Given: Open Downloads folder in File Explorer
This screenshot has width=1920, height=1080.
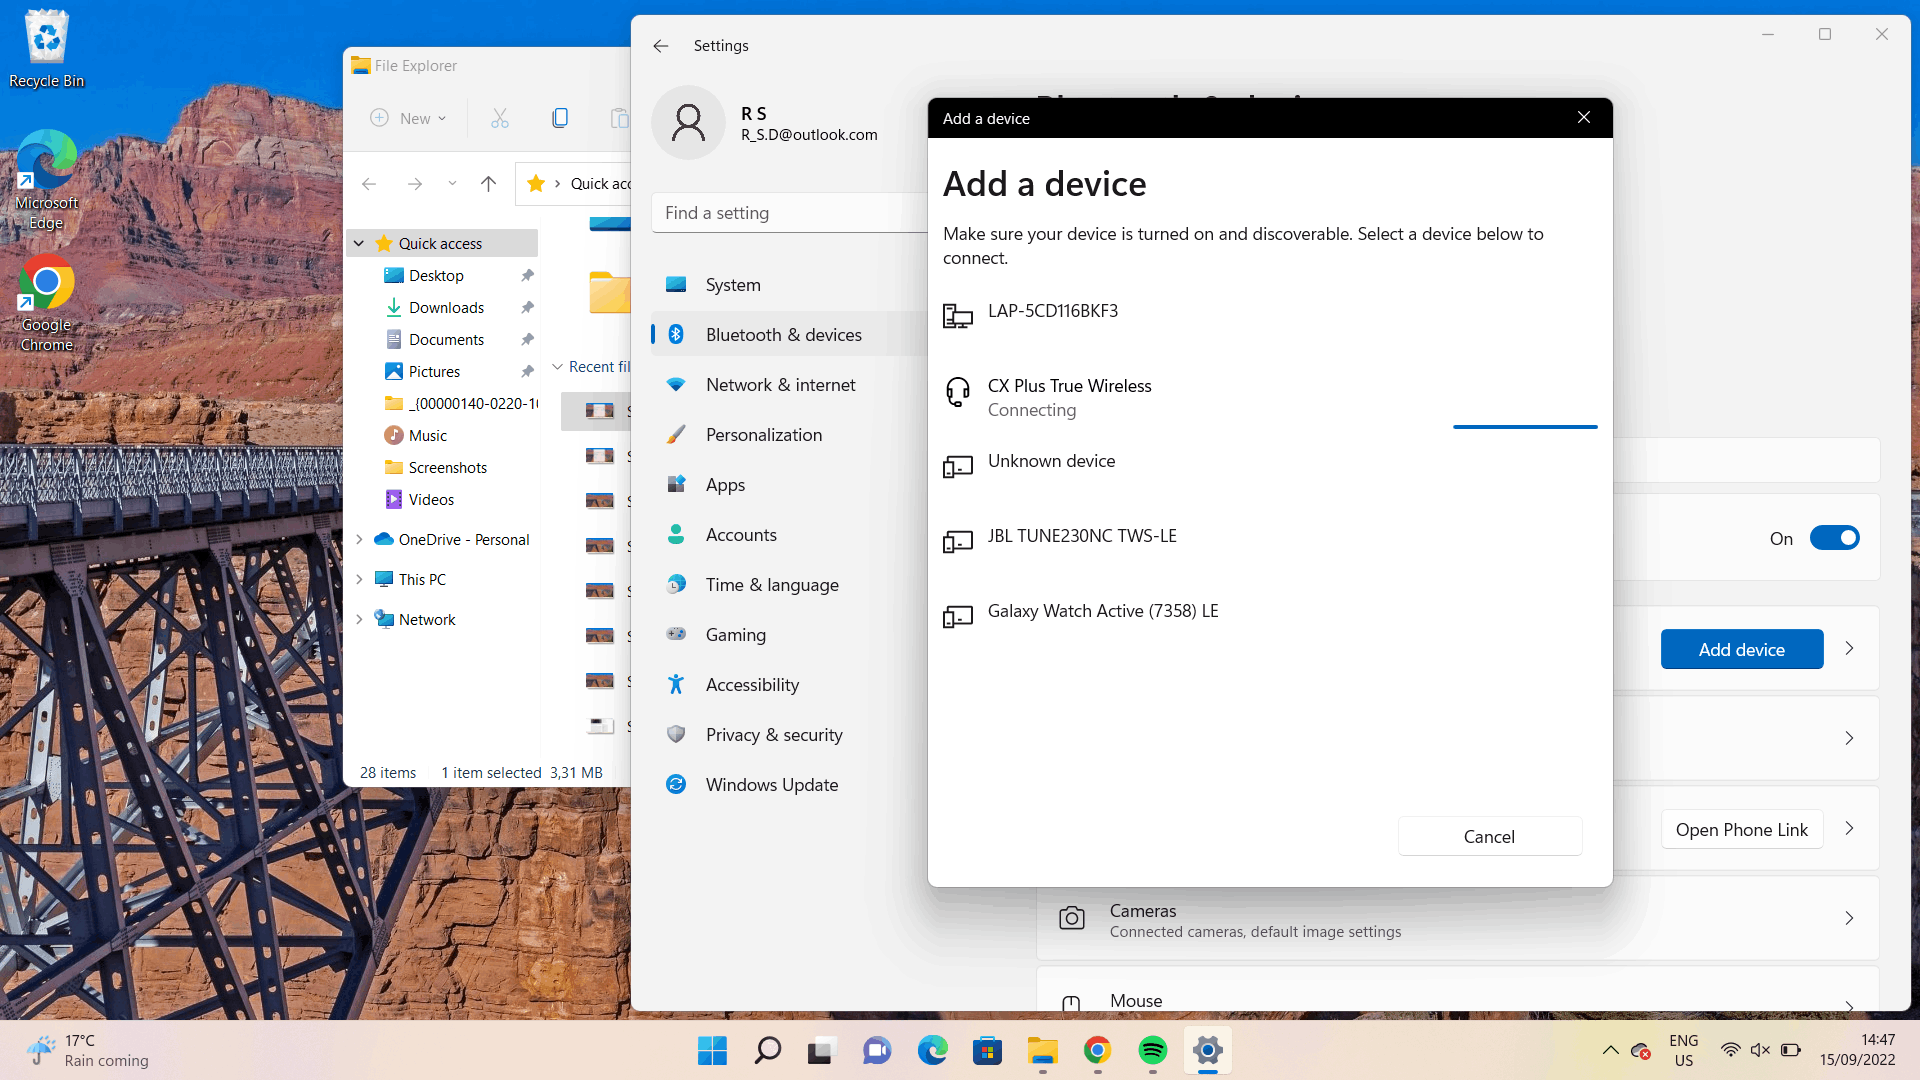Looking at the screenshot, I should pyautogui.click(x=446, y=307).
